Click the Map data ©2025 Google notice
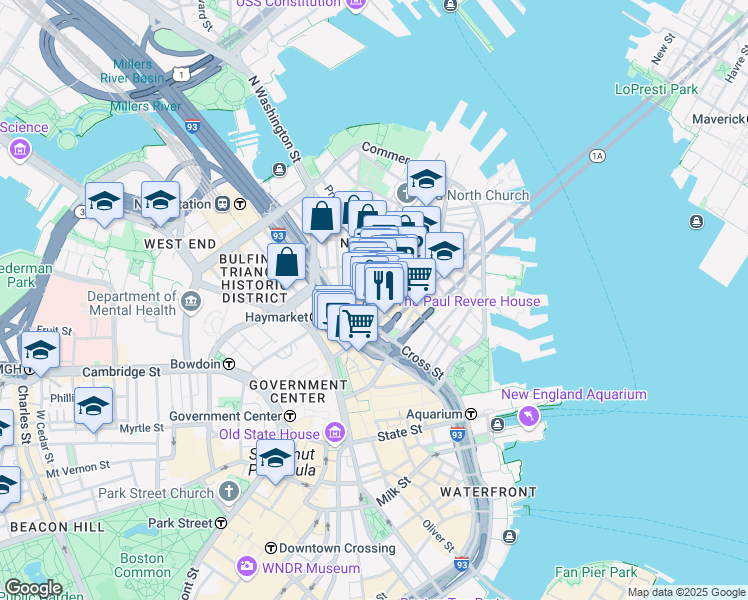 (x=687, y=592)
